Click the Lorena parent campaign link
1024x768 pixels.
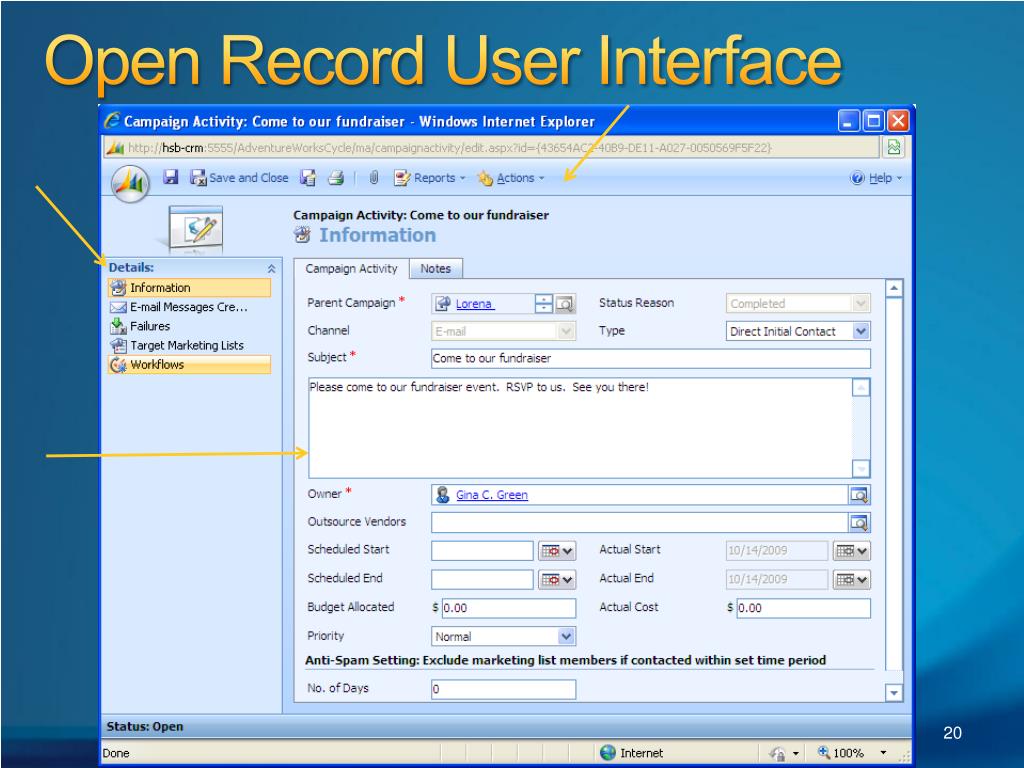[x=474, y=304]
